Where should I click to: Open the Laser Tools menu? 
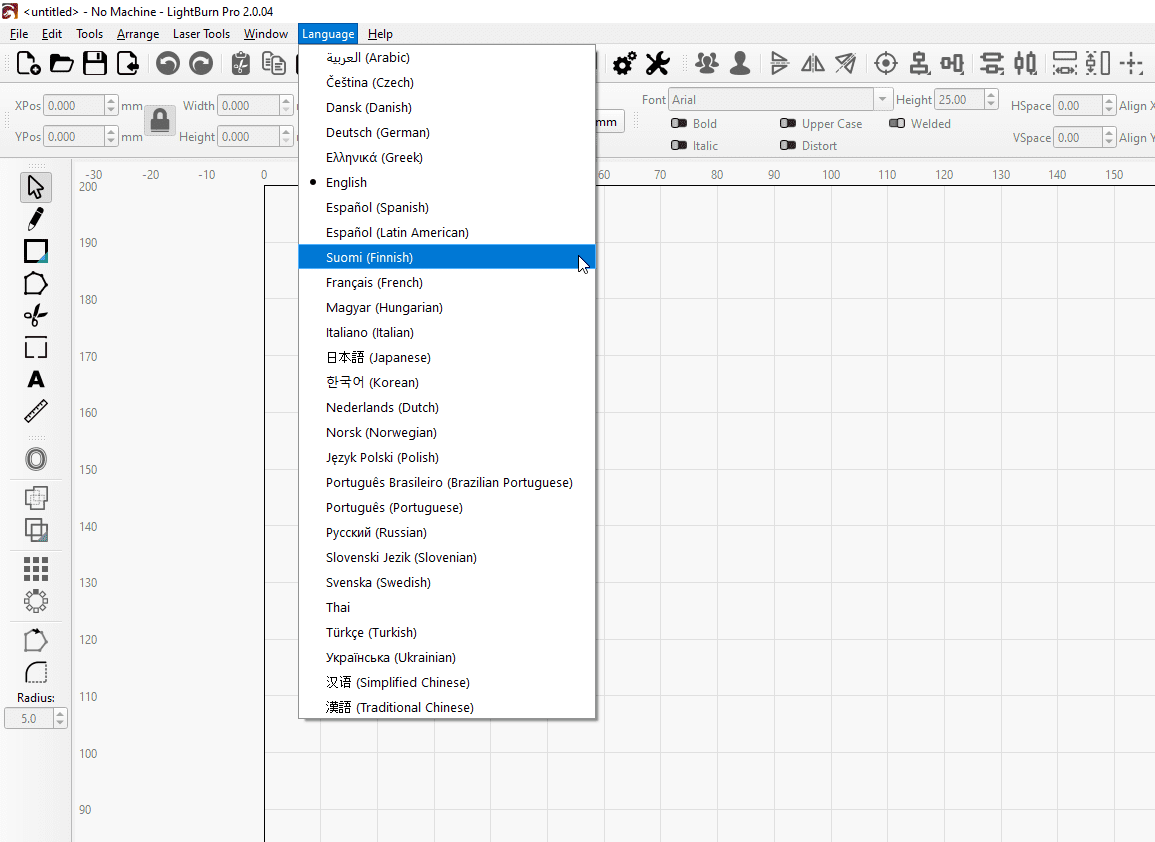point(201,34)
